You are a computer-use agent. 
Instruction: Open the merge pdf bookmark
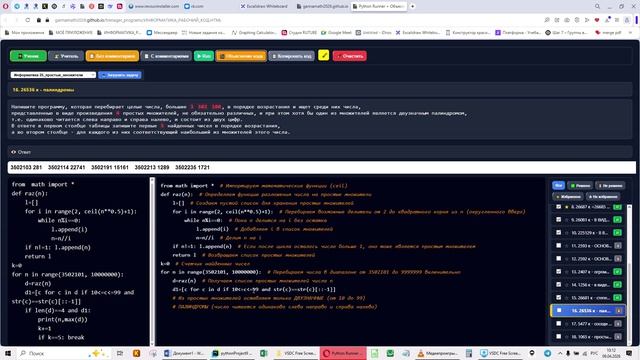pyautogui.click(x=609, y=32)
